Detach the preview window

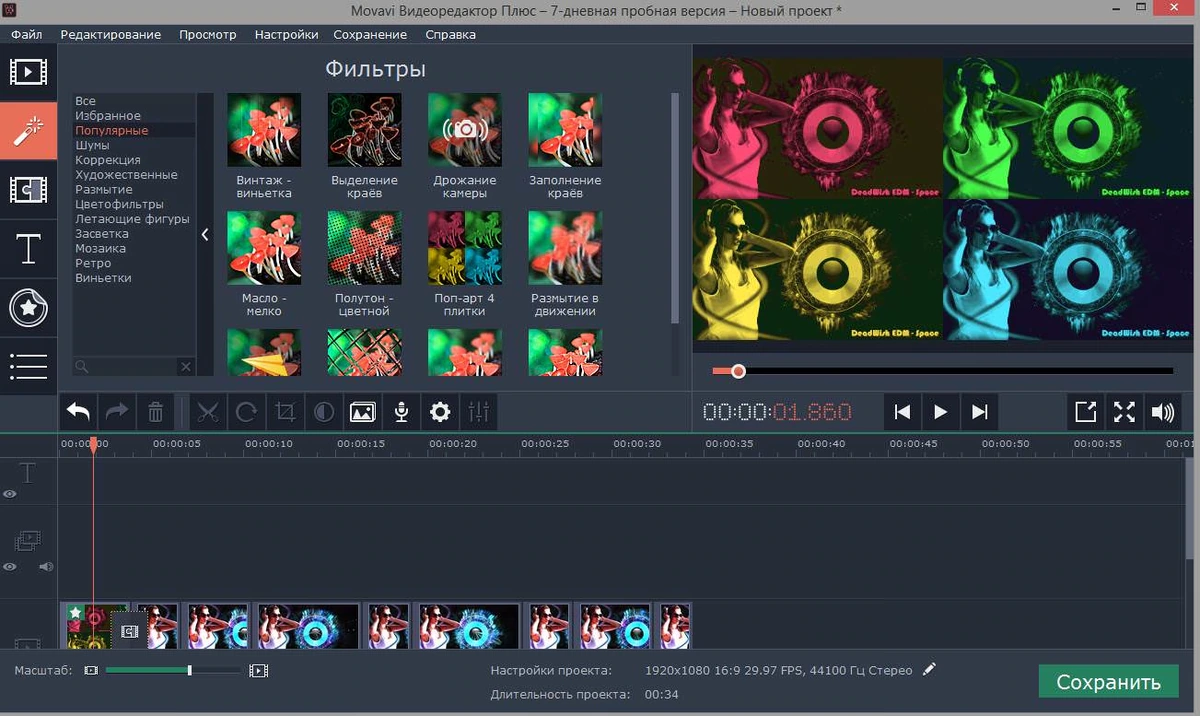pyautogui.click(x=1085, y=411)
